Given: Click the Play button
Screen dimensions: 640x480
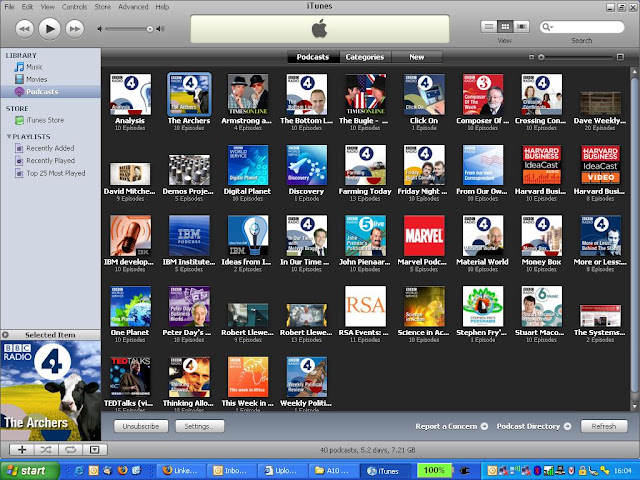Looking at the screenshot, I should (50, 29).
